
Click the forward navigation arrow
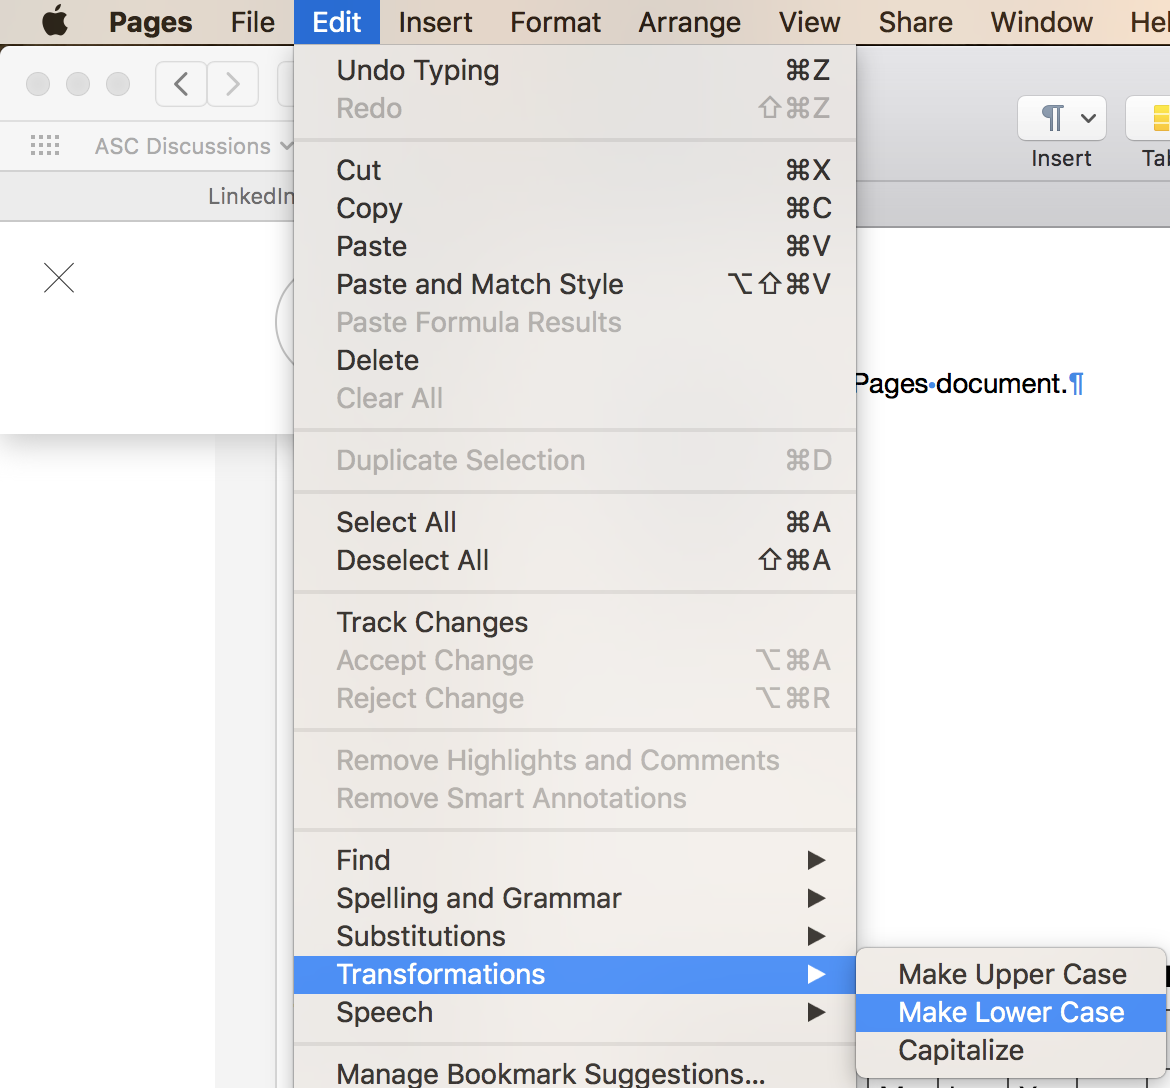233,84
